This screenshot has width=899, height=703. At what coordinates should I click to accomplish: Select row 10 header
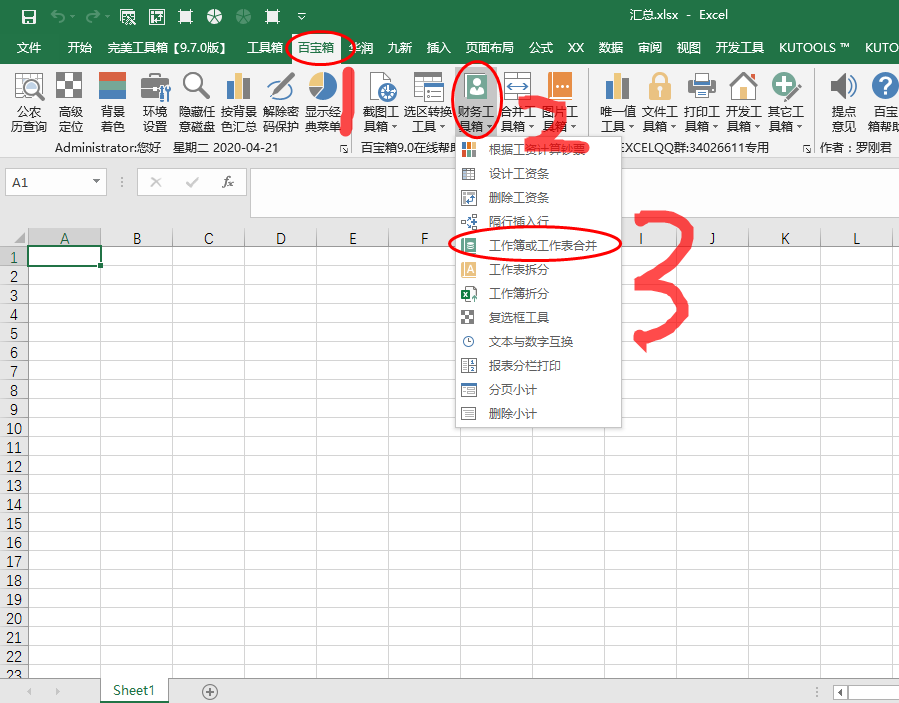tap(14, 428)
